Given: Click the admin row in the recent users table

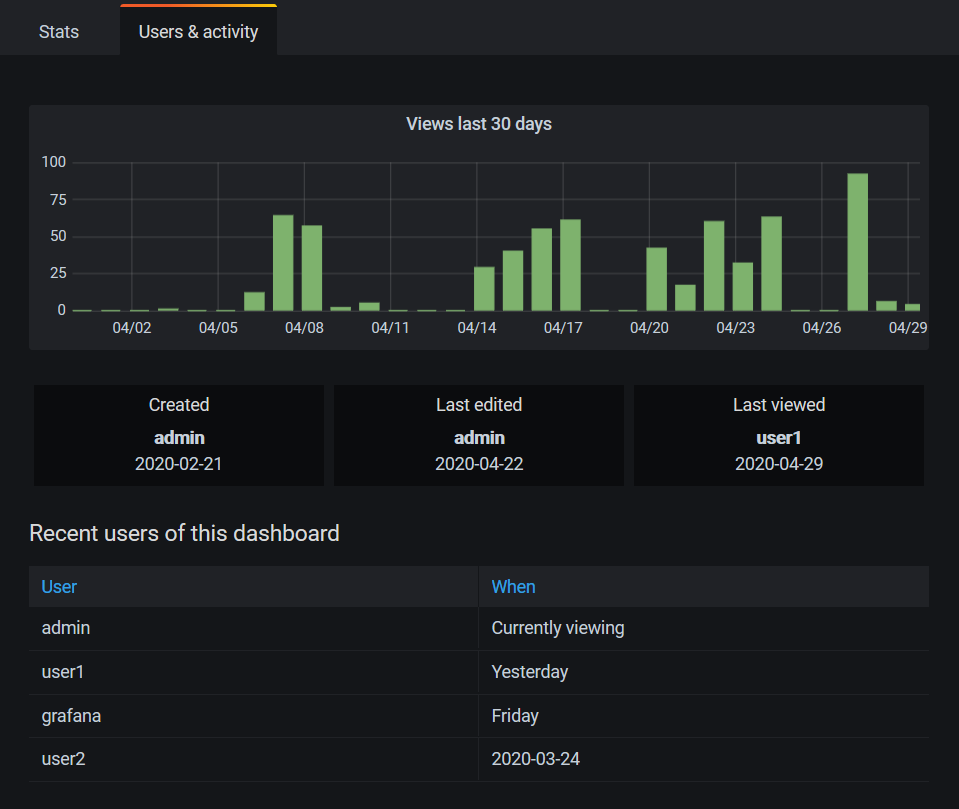Looking at the screenshot, I should (x=66, y=628).
